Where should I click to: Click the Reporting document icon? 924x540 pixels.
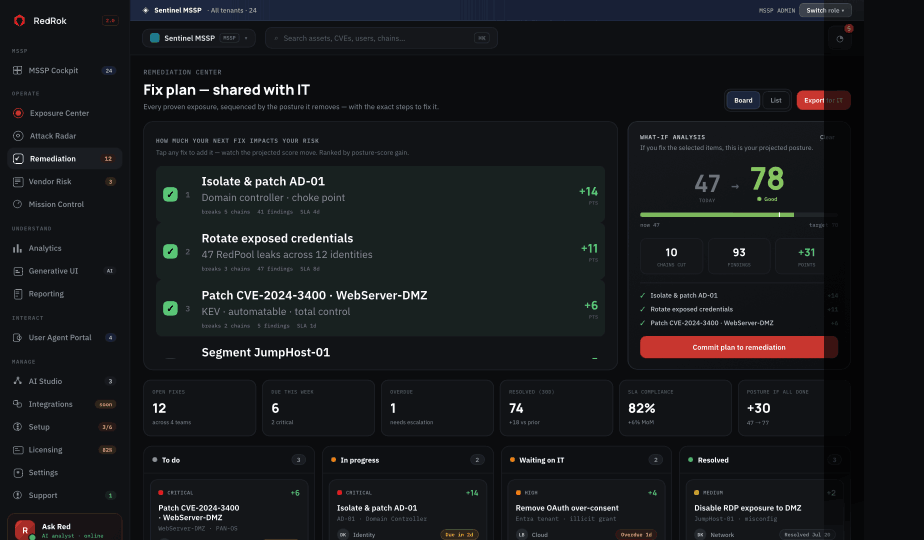18,294
